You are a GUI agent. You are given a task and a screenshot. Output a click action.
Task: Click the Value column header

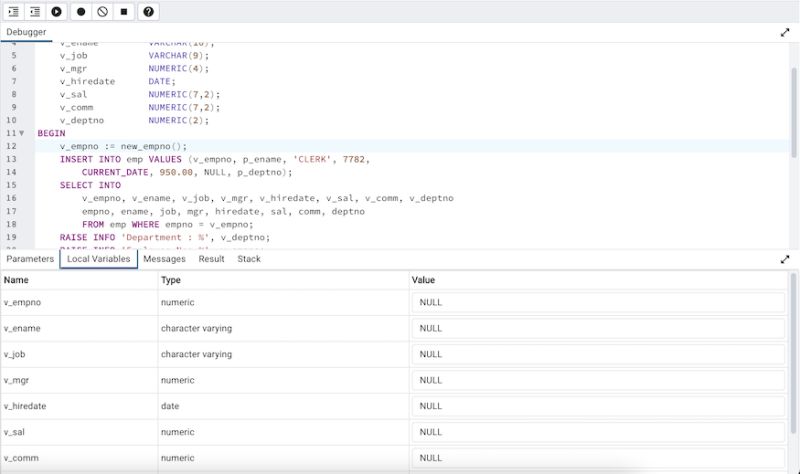point(598,280)
